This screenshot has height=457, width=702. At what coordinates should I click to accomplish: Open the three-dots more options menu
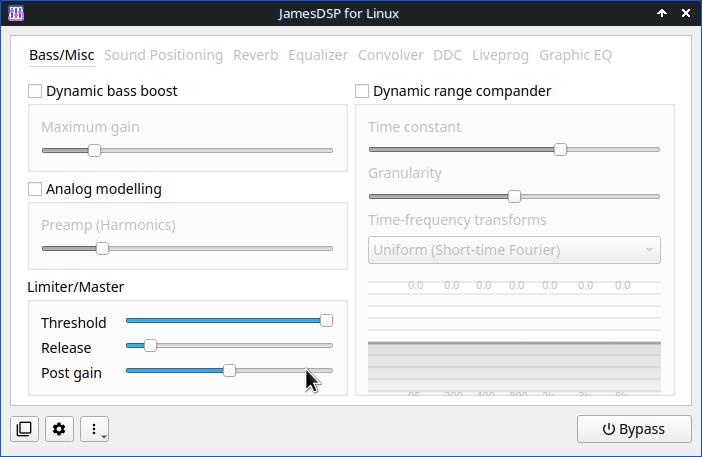point(94,429)
